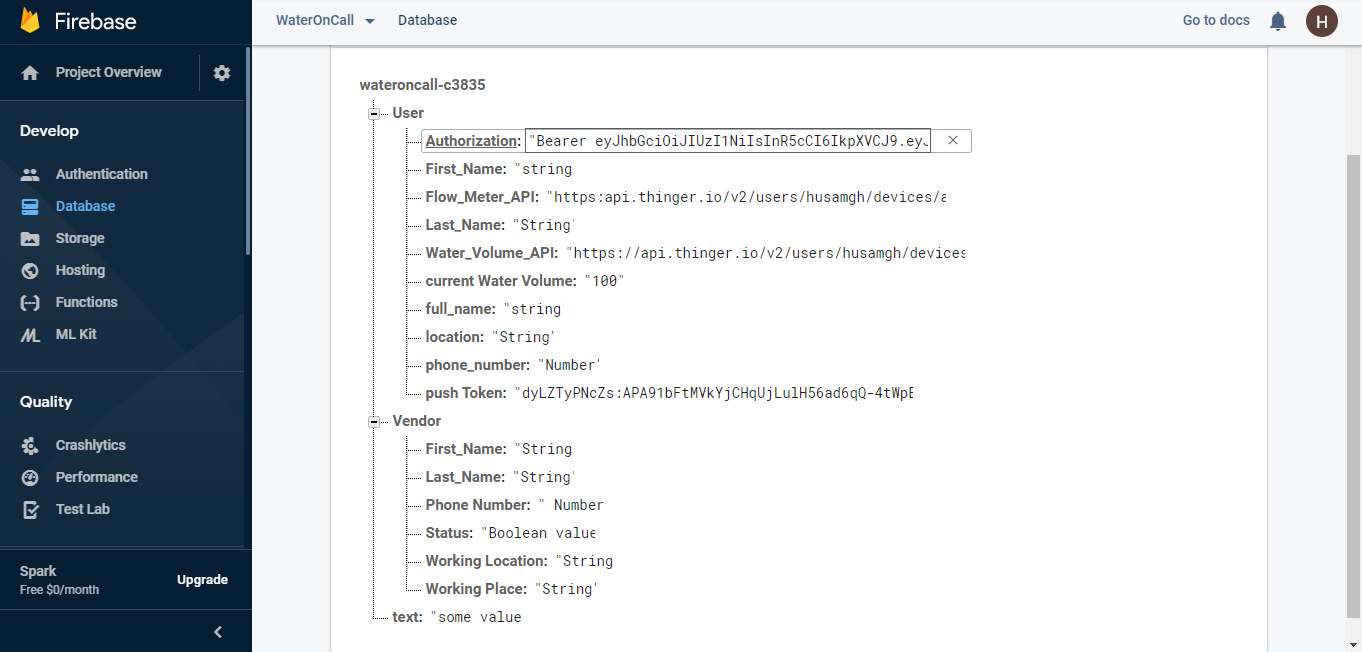1362x652 pixels.
Task: Click the main page vertical scrollbar
Action: click(x=1354, y=385)
